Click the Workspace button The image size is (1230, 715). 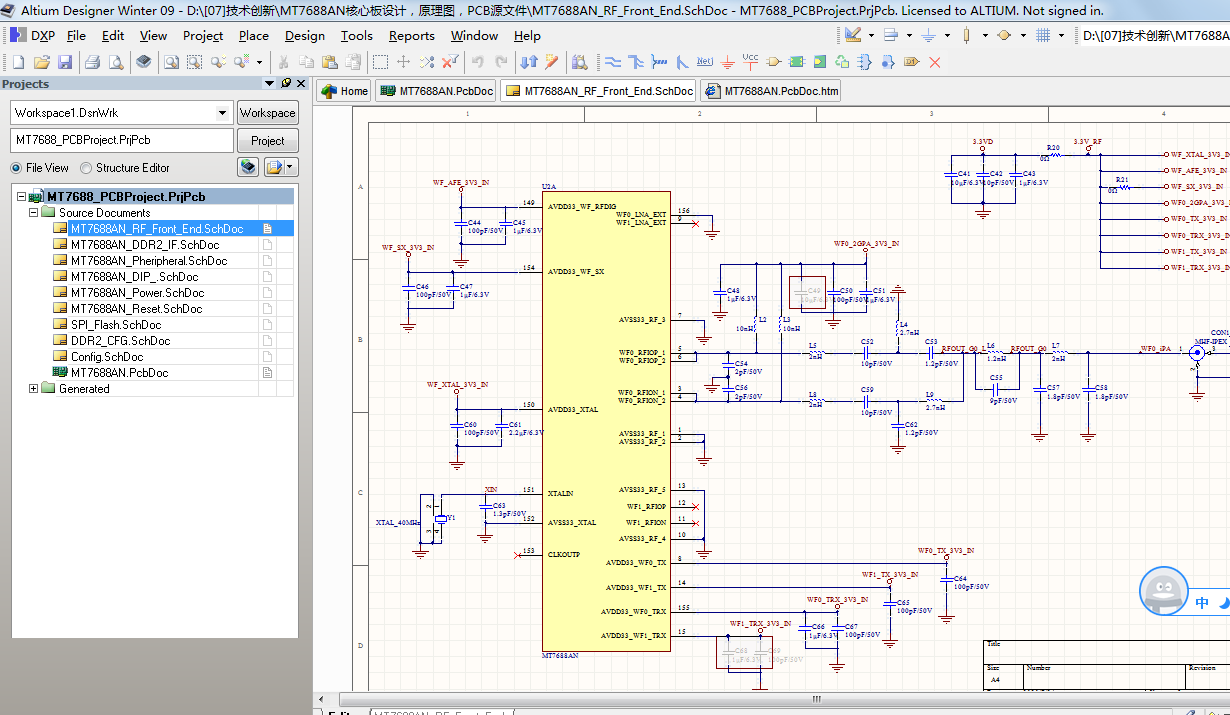click(267, 113)
